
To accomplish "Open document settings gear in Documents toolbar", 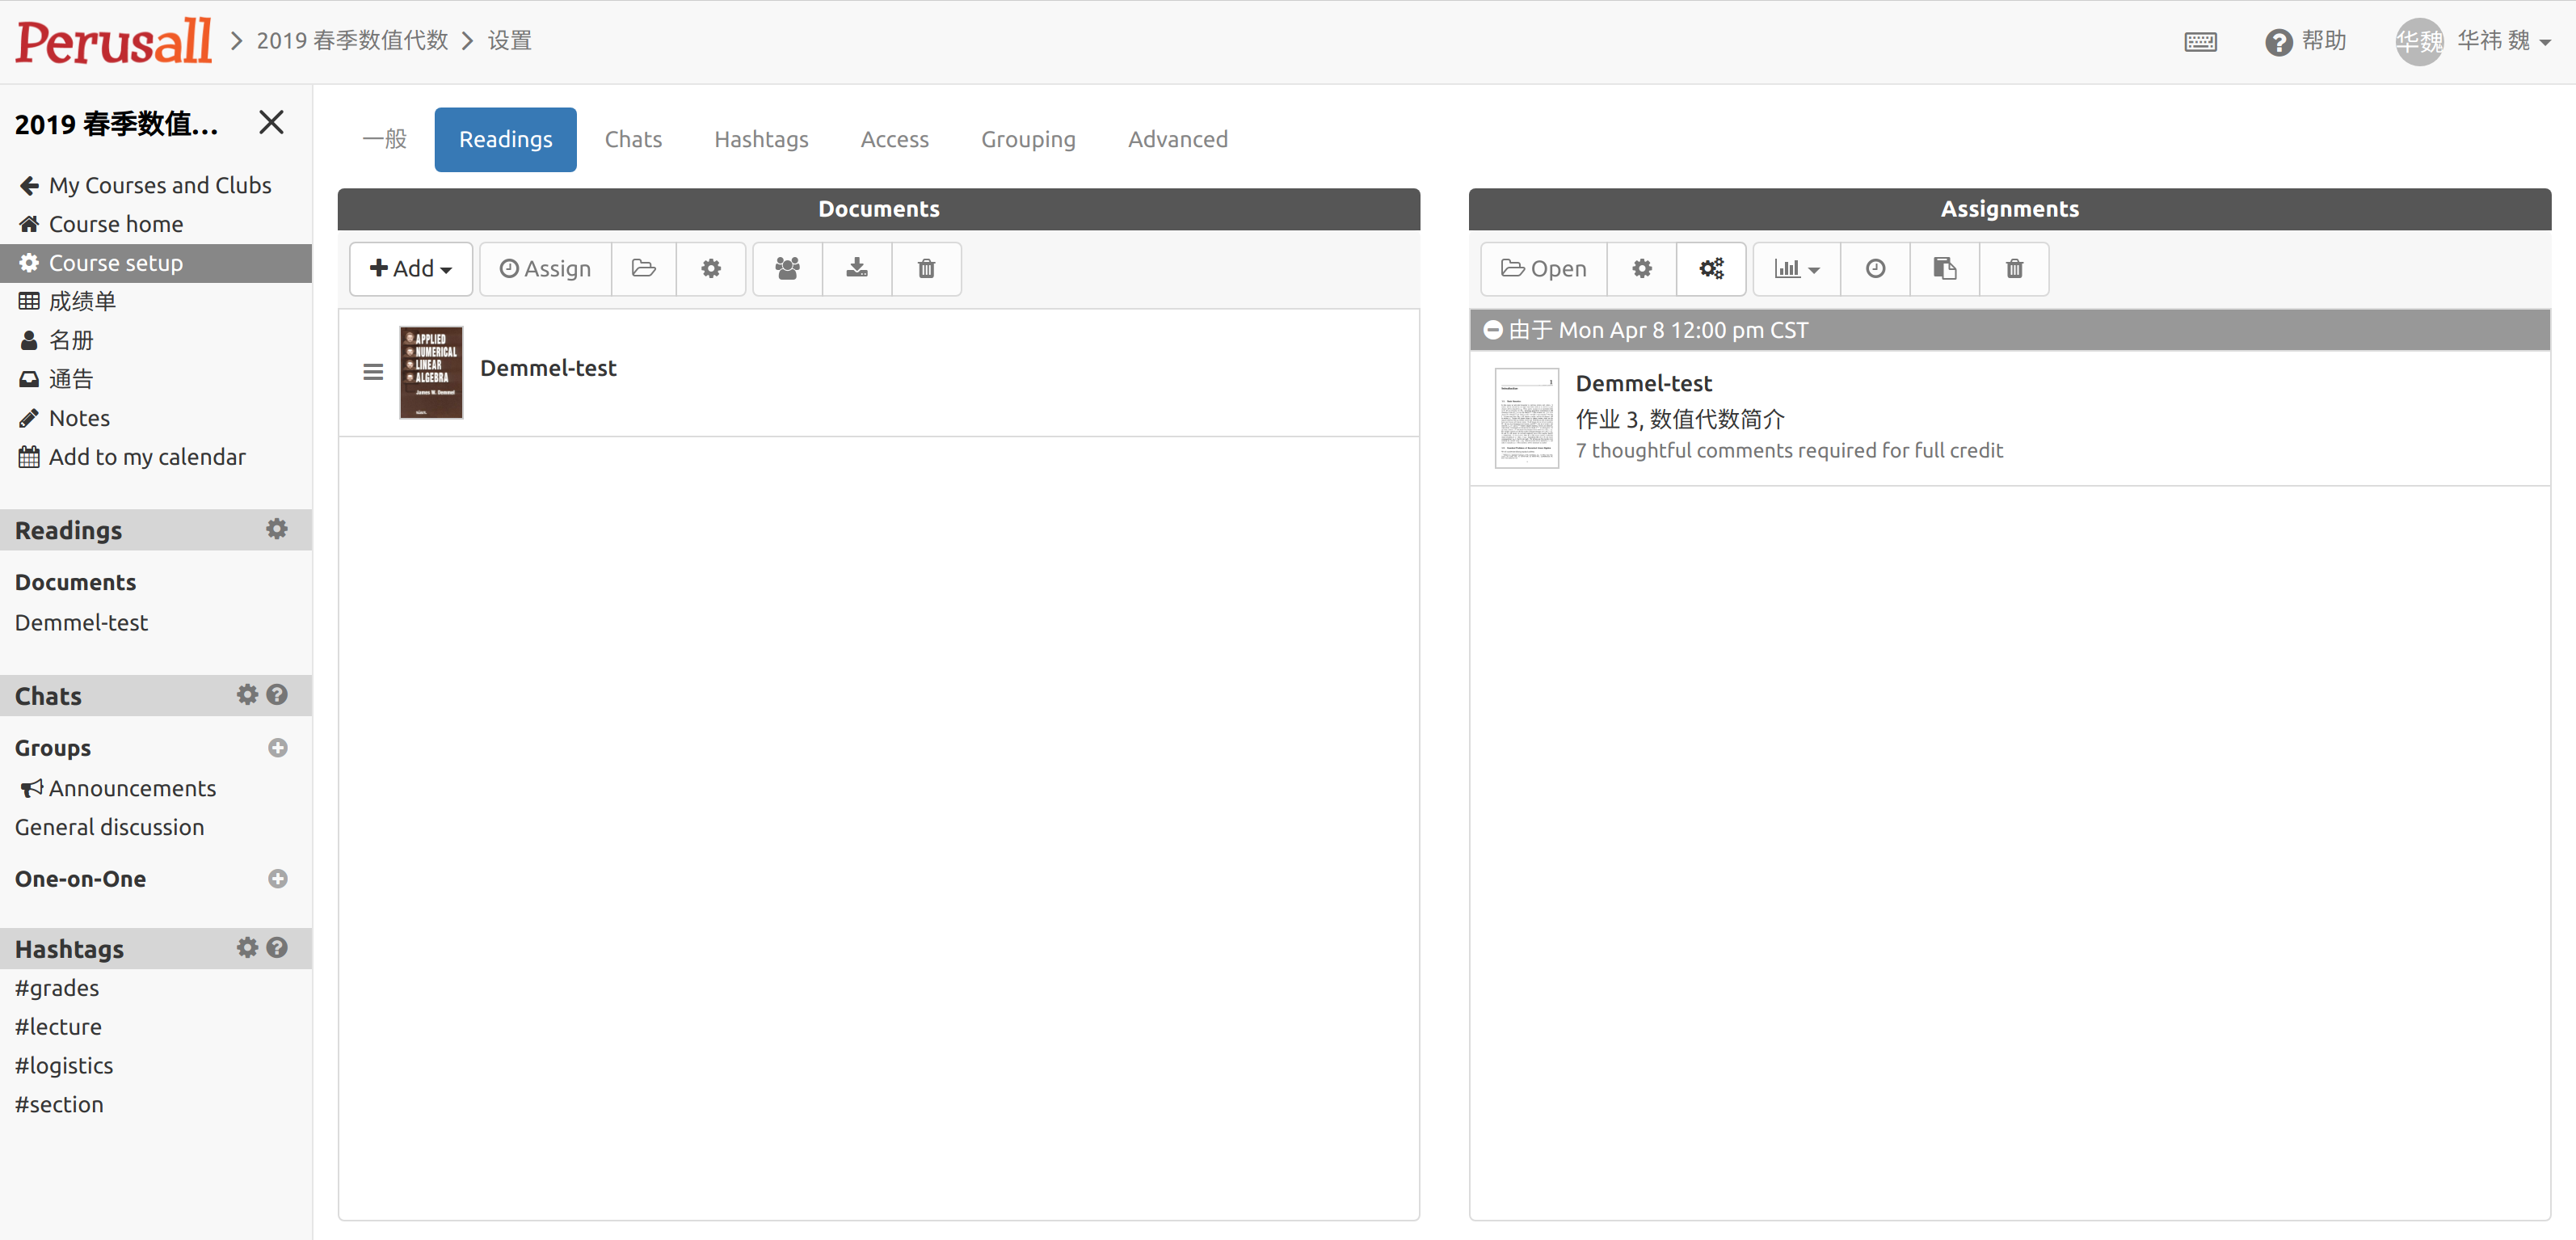I will coord(711,268).
